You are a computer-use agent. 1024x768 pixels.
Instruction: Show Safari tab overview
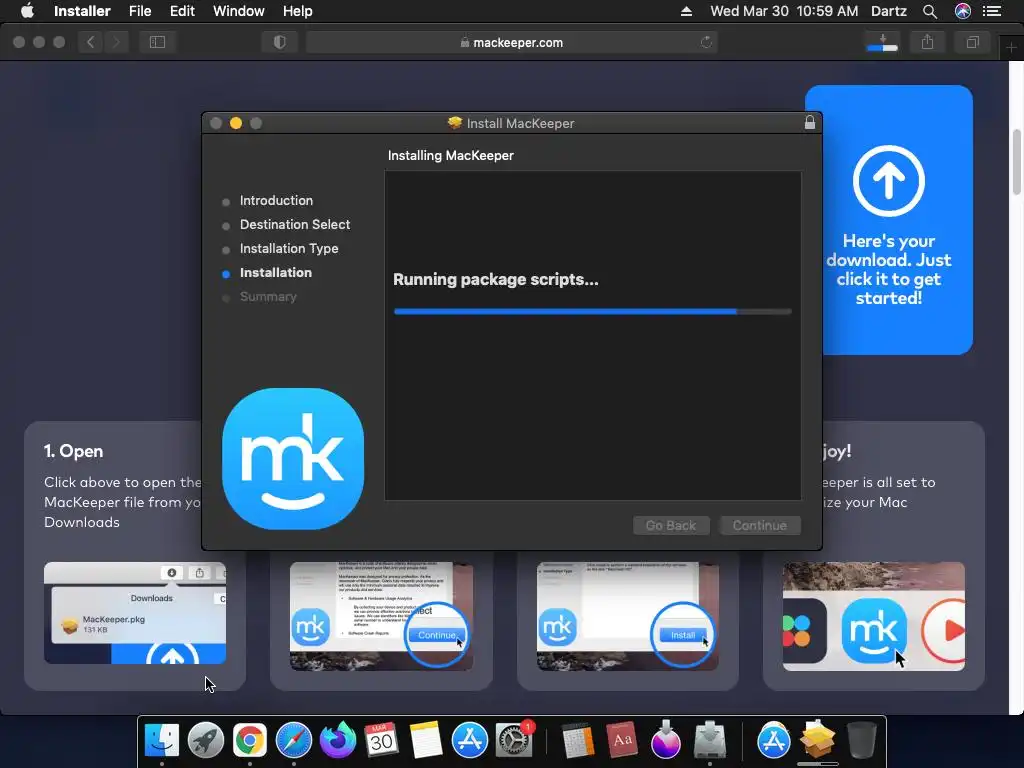(972, 42)
